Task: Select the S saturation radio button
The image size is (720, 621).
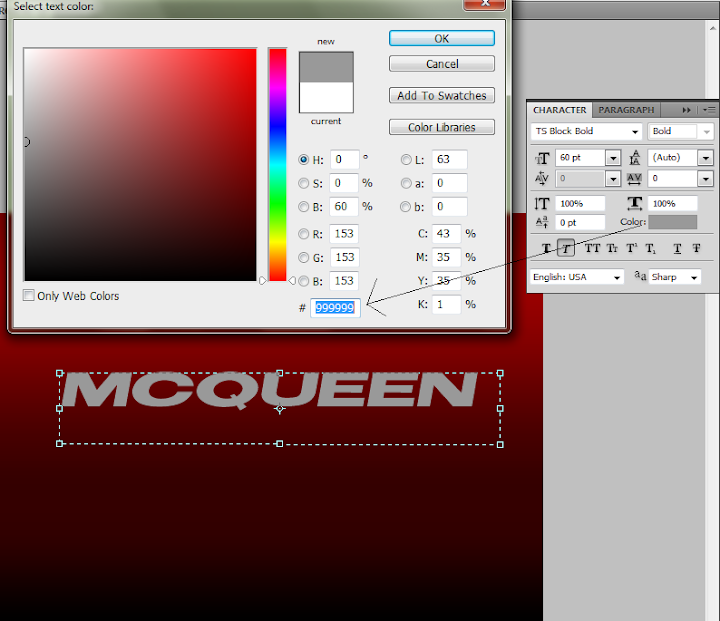Action: point(303,183)
